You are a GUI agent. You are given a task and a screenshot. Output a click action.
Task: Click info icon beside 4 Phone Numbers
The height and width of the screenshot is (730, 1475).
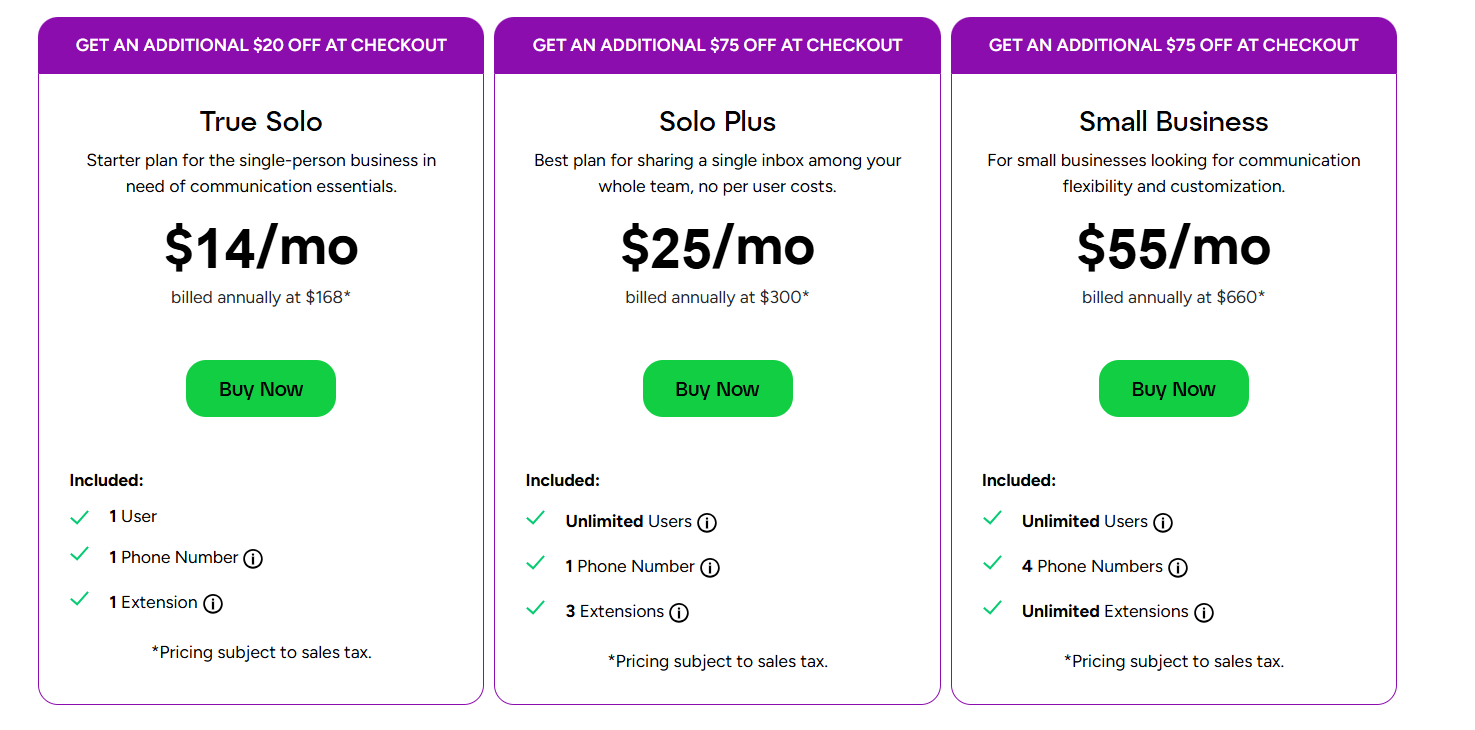tap(1178, 568)
